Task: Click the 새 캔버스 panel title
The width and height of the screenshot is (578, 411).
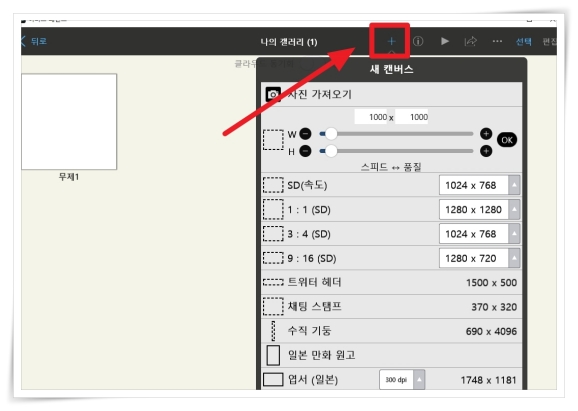Action: 391,69
